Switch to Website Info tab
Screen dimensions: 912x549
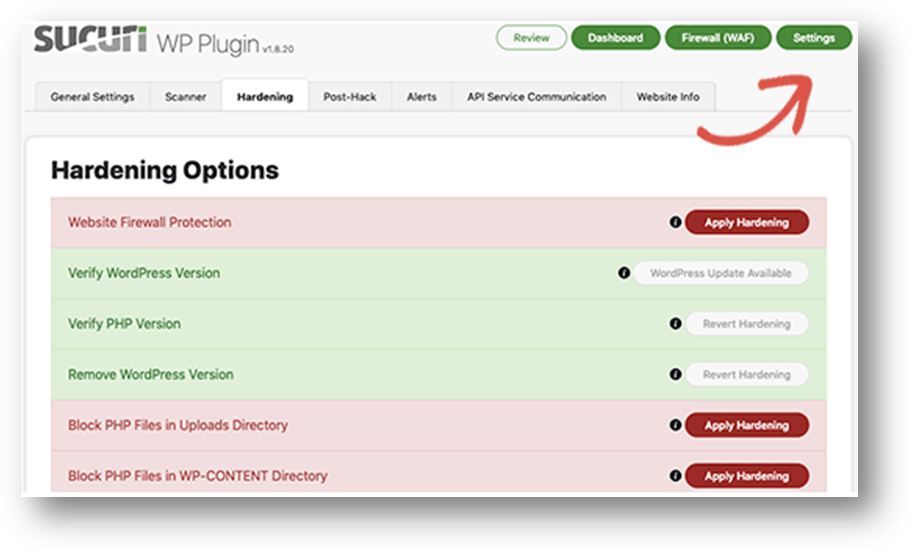pyautogui.click(x=668, y=97)
